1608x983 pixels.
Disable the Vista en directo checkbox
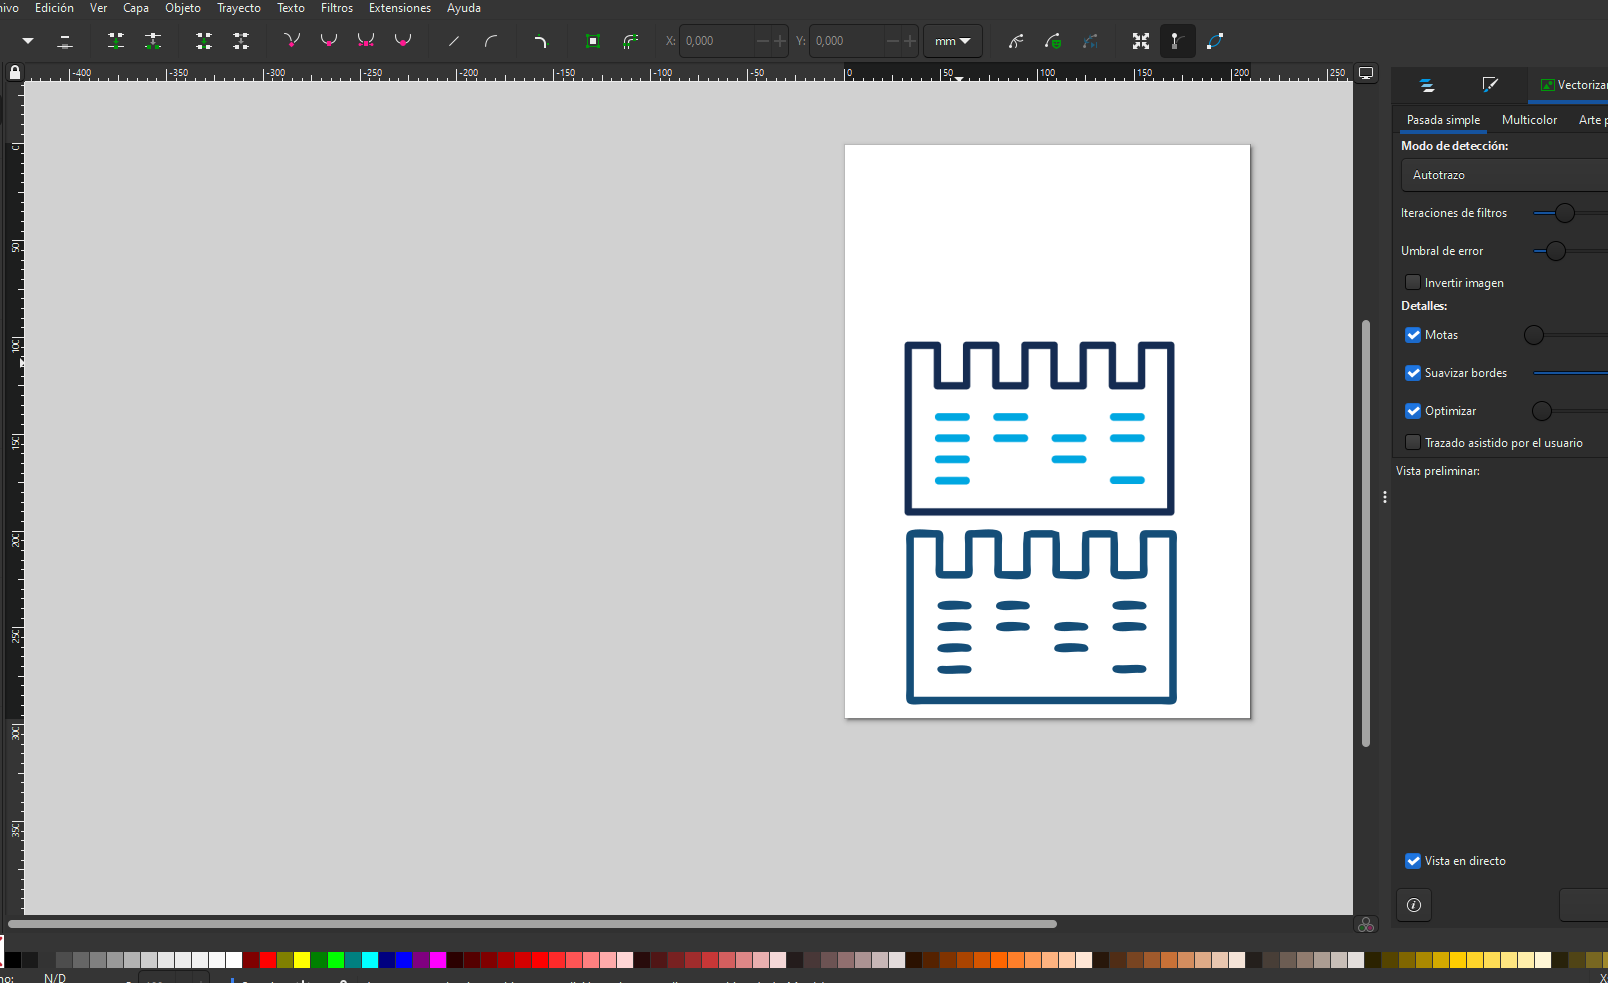(x=1413, y=861)
